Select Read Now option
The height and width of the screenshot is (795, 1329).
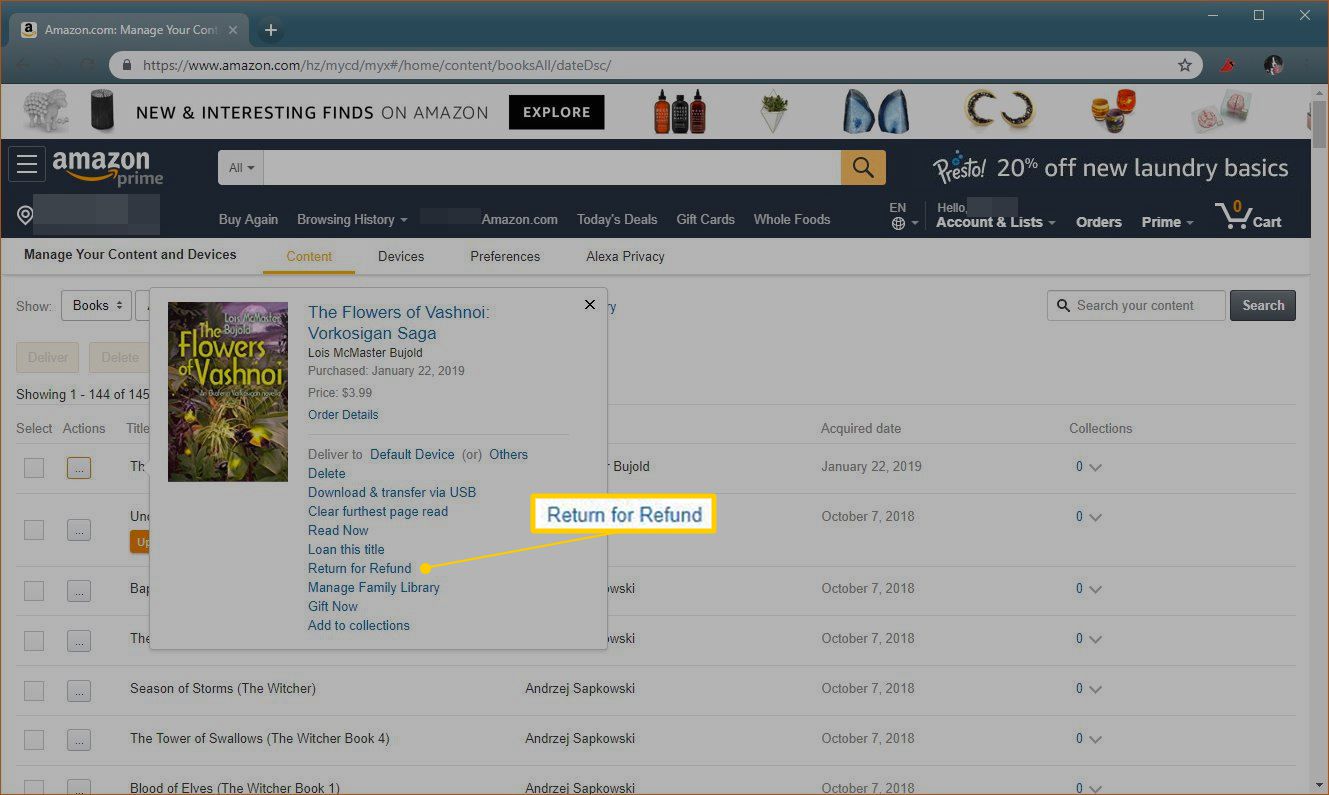tap(338, 530)
